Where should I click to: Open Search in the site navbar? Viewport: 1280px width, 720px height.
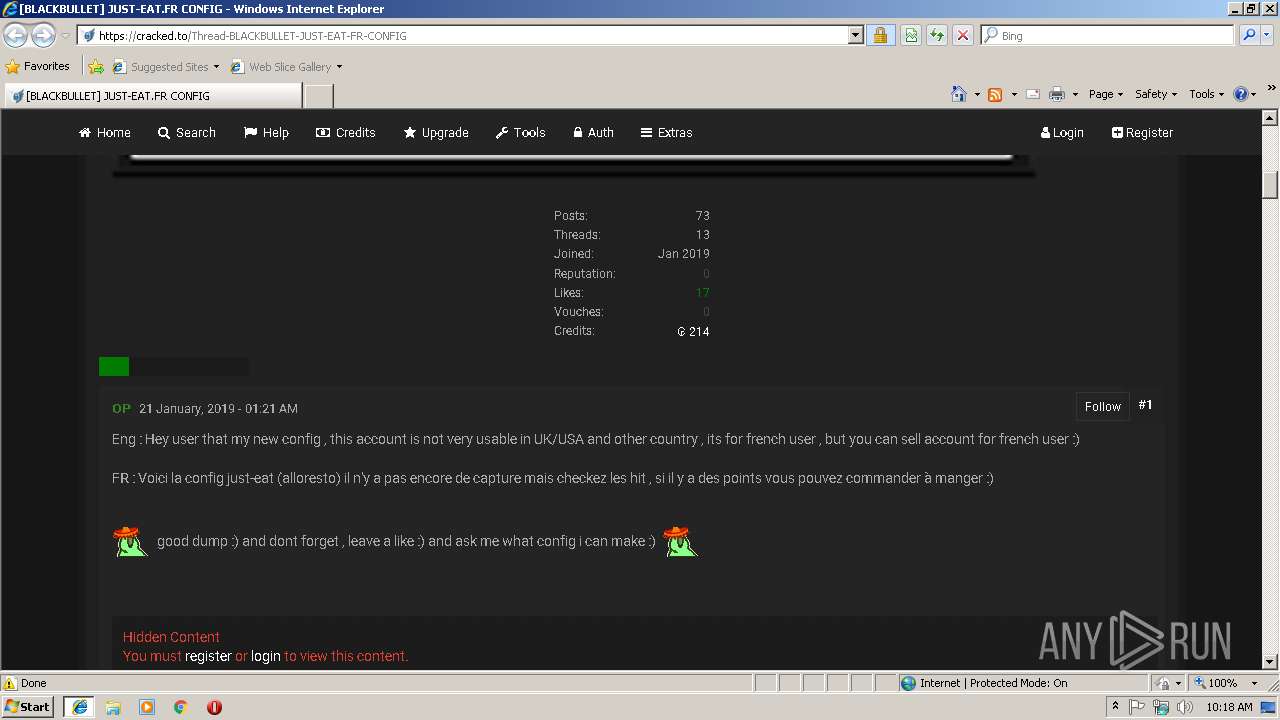[x=187, y=132]
